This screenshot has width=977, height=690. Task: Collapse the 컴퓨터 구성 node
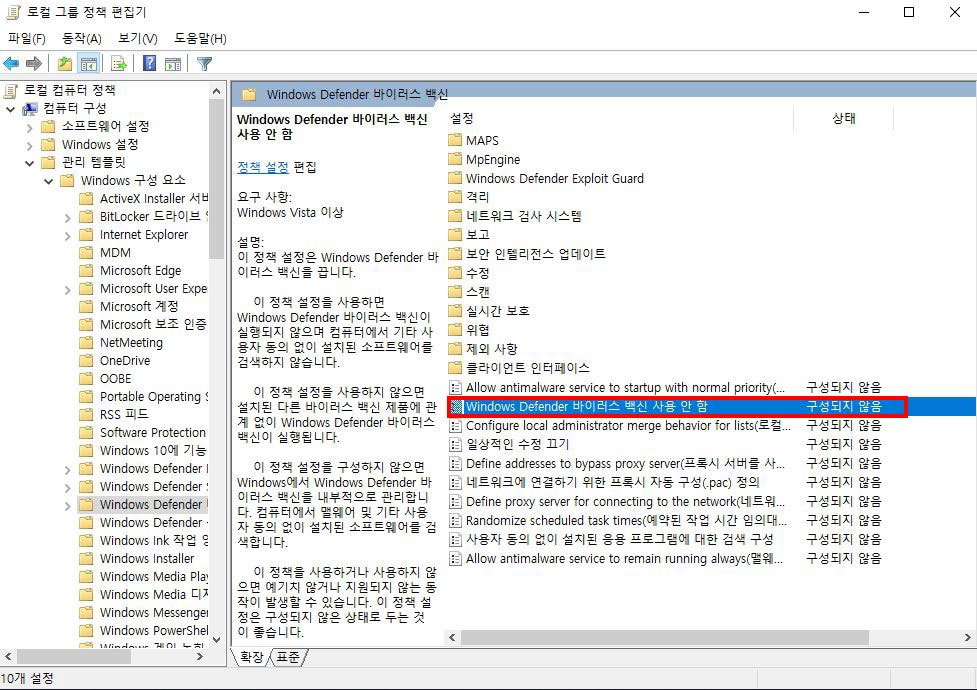point(11,109)
